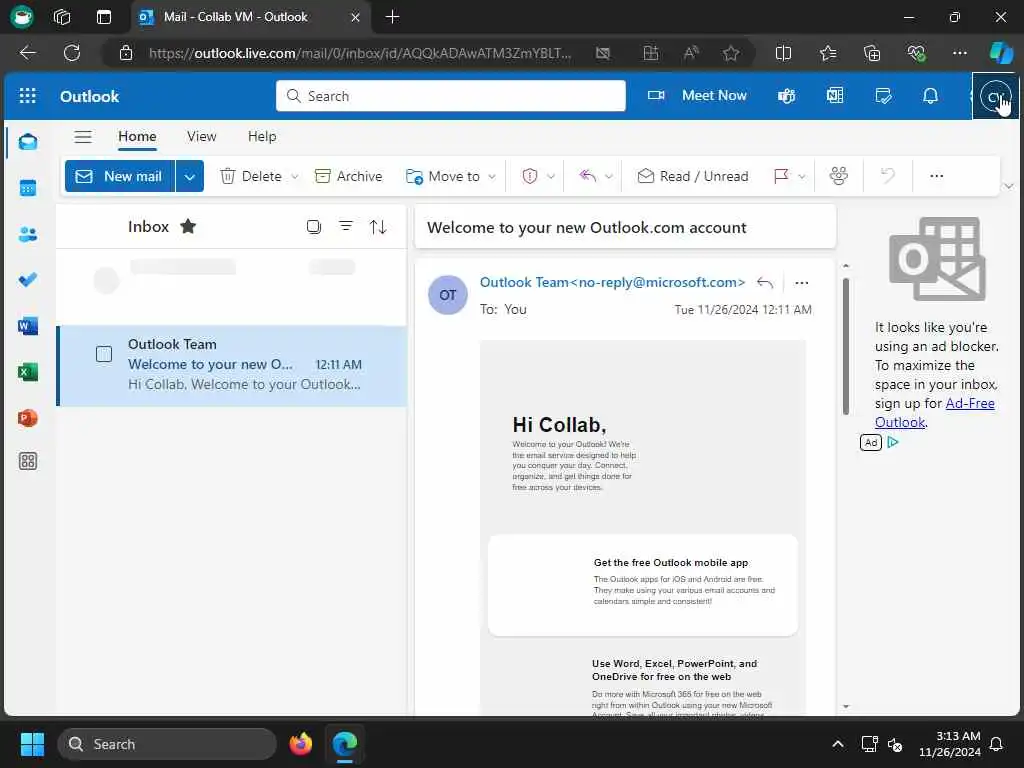Screen dimensions: 1024x768
Task: Open more ribbon options ellipsis
Action: pos(936,176)
